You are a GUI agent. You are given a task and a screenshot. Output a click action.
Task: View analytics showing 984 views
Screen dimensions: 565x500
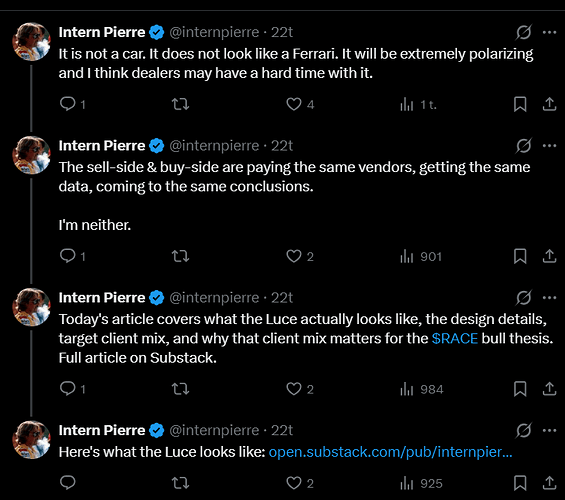[421, 389]
